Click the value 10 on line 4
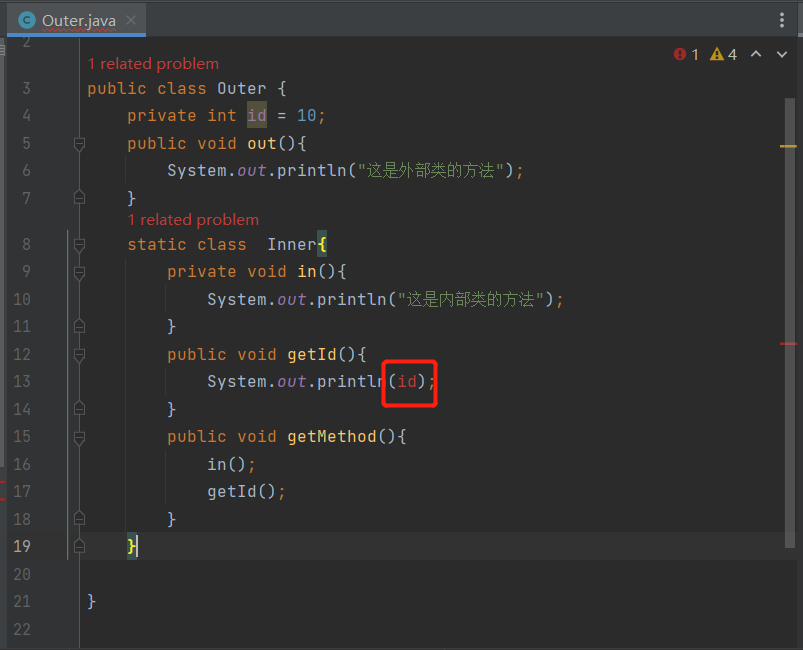 click(307, 116)
